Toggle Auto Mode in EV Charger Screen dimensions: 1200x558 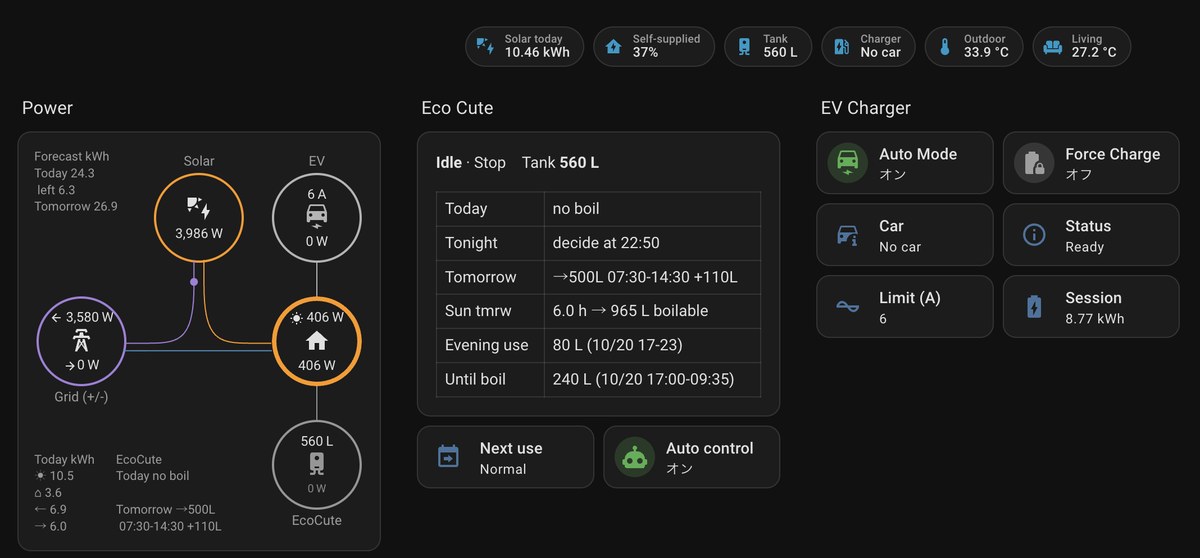tap(905, 163)
